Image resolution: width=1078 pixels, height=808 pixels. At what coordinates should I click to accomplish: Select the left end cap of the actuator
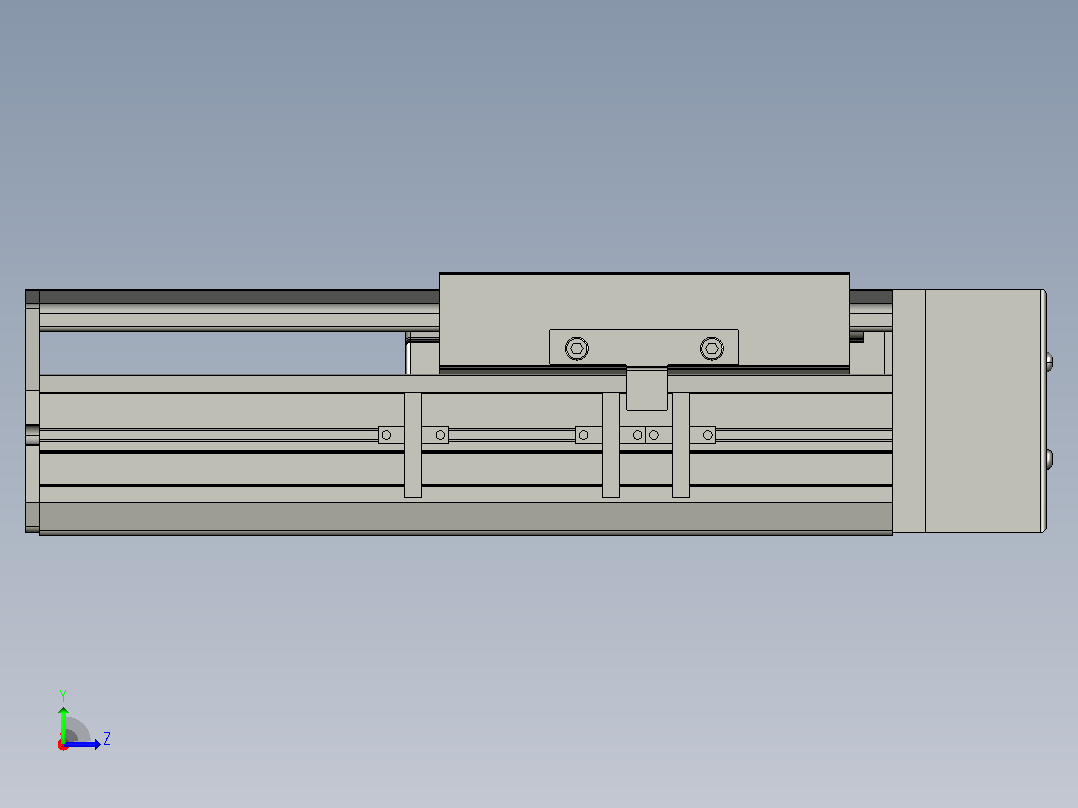point(32,411)
